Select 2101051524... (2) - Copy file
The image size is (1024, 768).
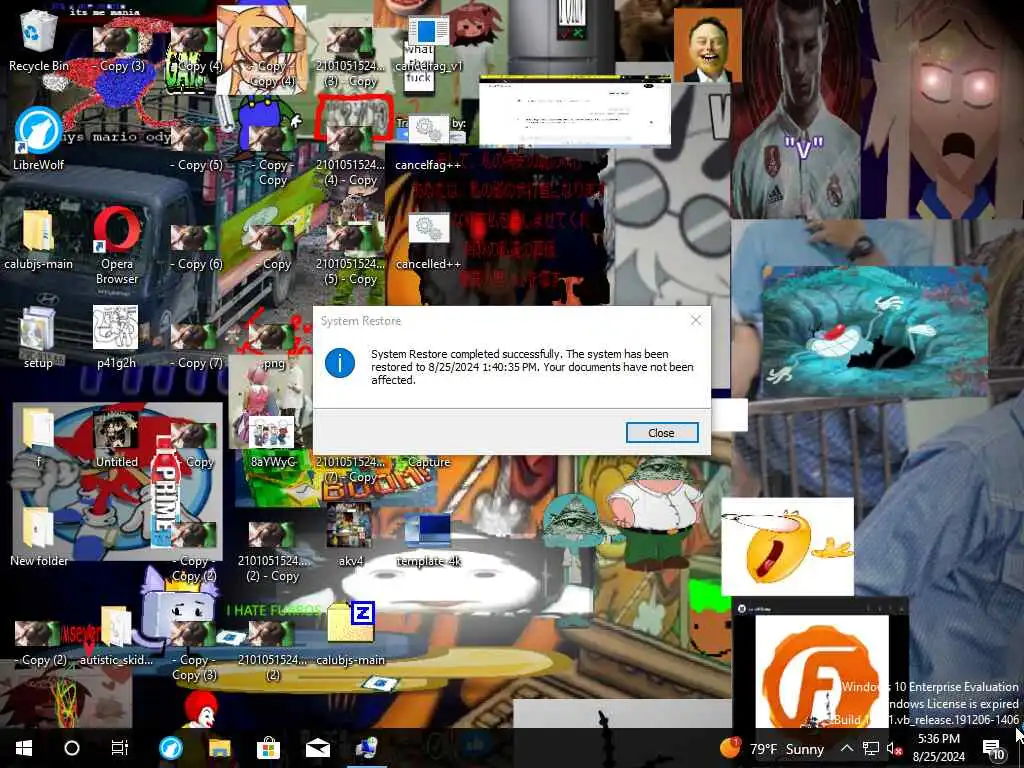coord(273,552)
